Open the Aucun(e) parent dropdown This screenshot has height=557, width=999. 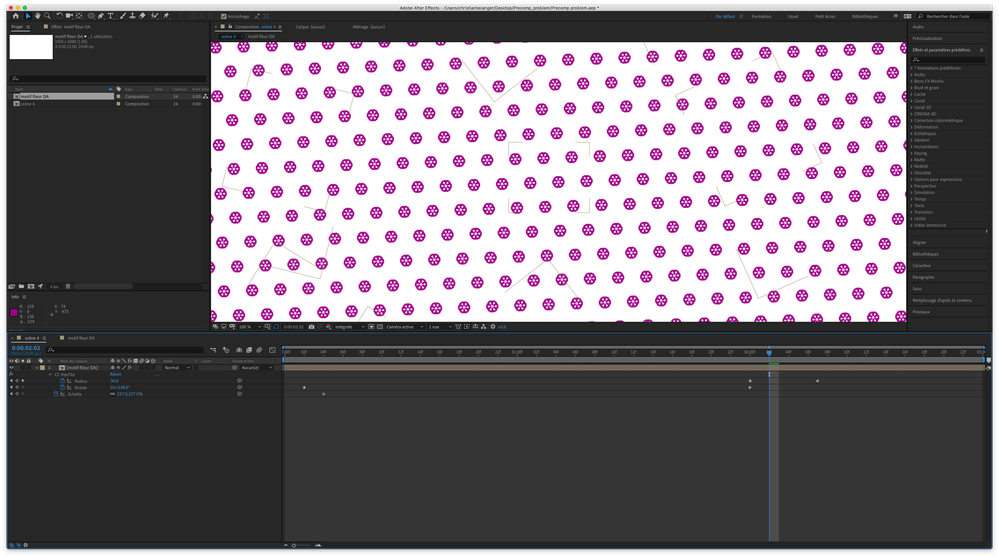(256, 368)
